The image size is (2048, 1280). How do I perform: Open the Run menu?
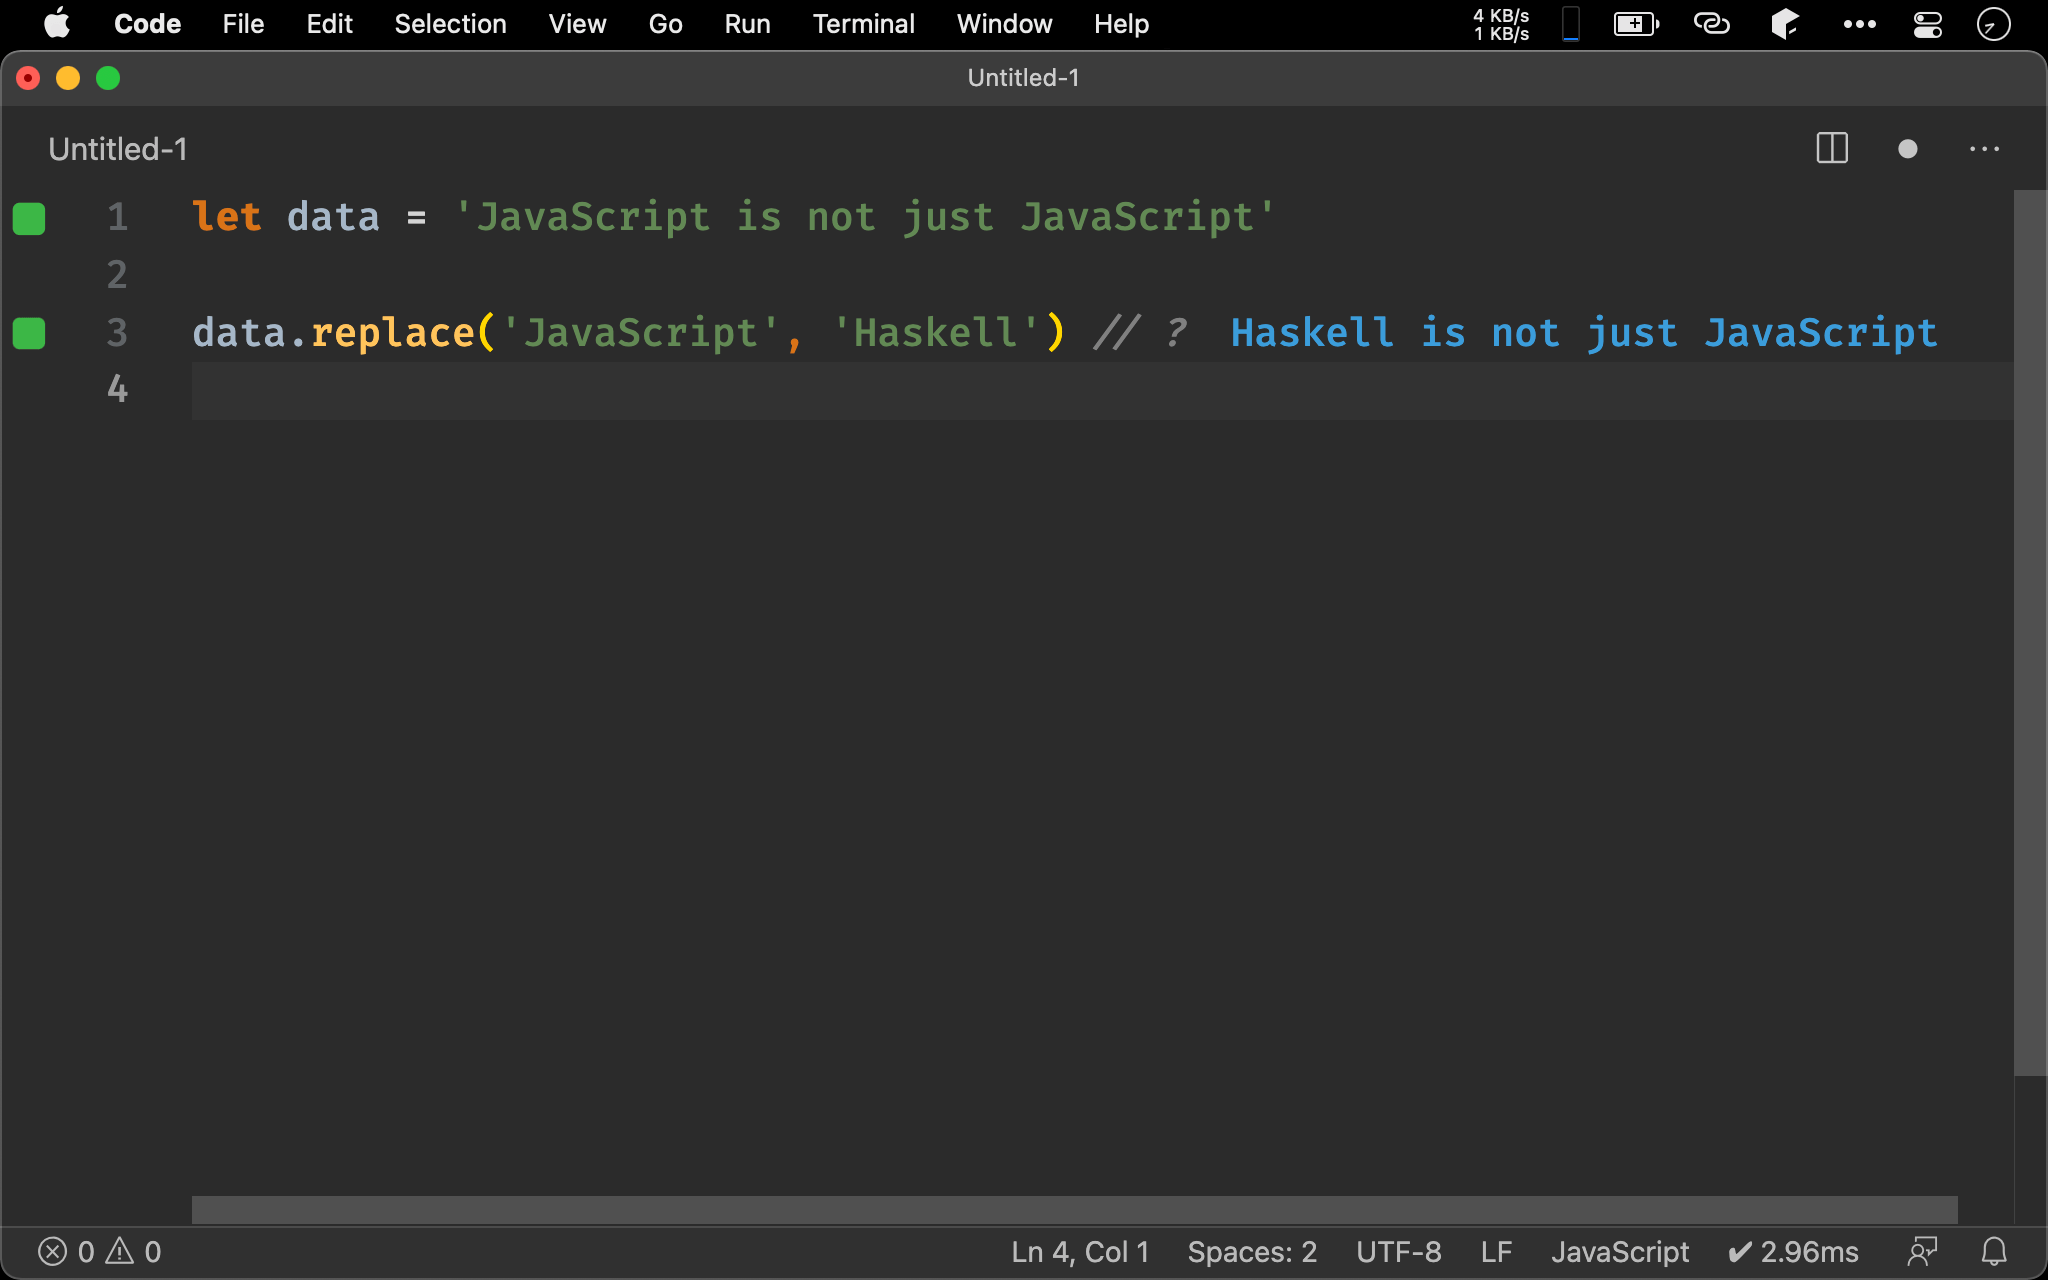[x=747, y=24]
